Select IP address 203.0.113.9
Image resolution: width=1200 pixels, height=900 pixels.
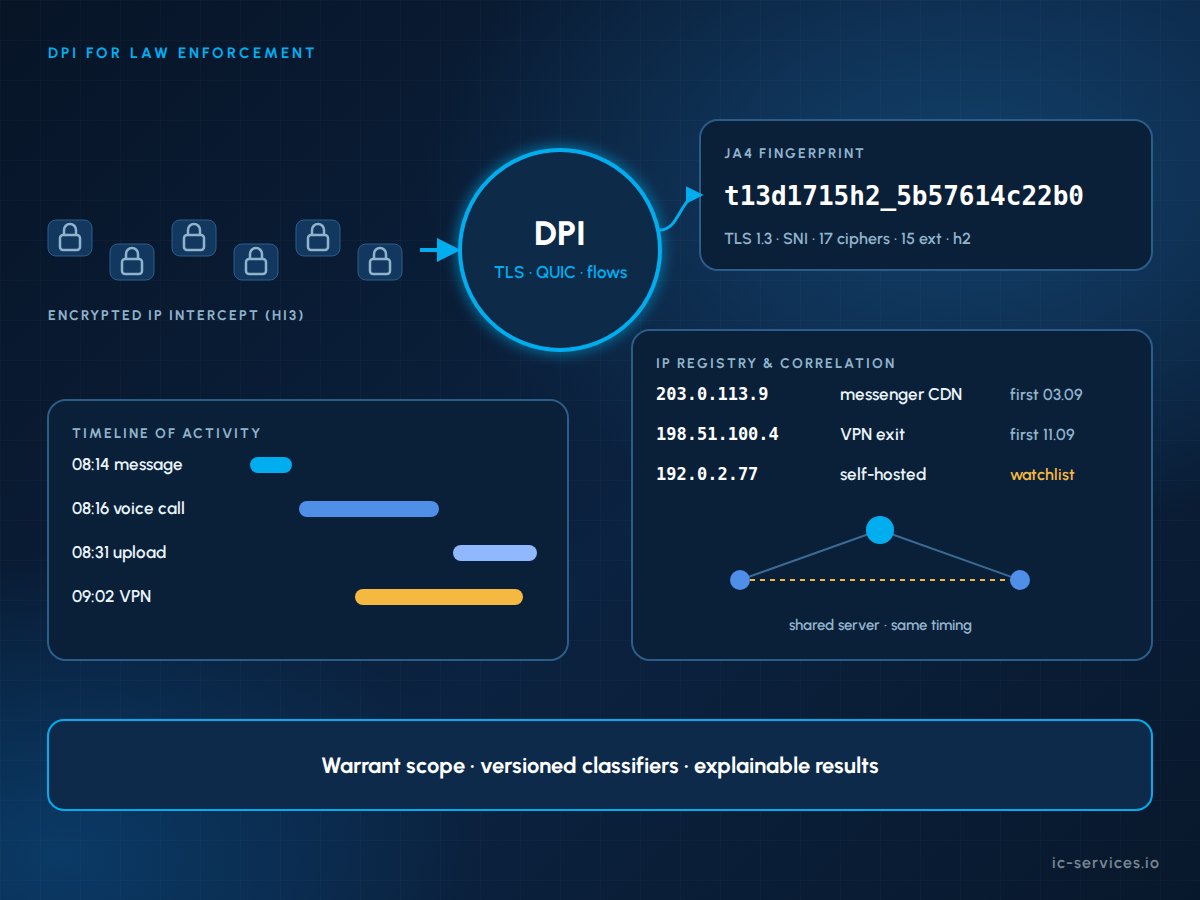712,394
